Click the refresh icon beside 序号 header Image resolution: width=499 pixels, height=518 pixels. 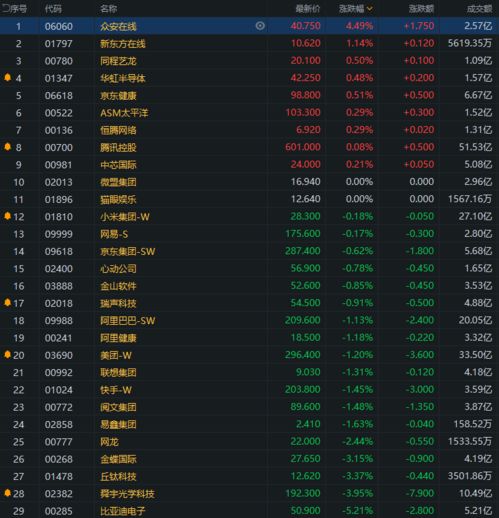[5, 8]
